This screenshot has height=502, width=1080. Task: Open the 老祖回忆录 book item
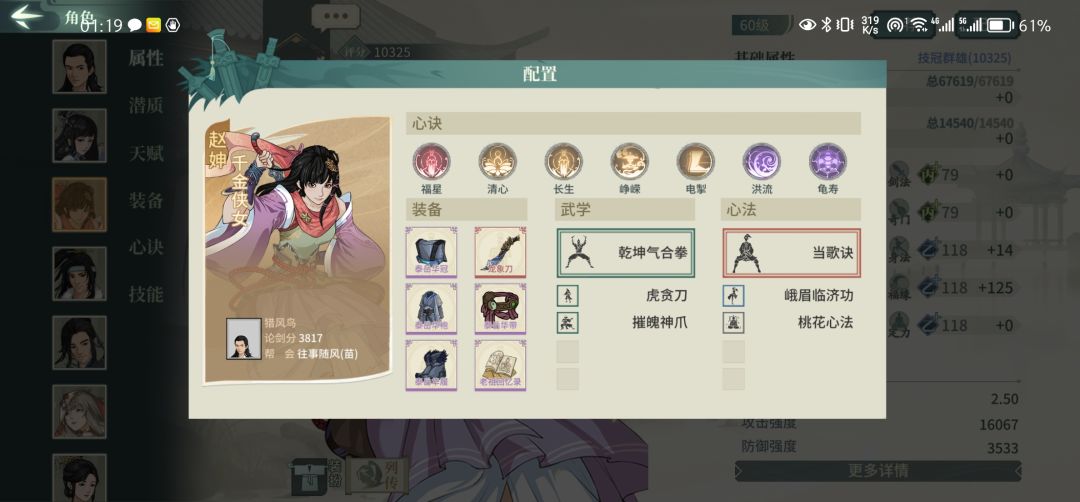point(500,365)
